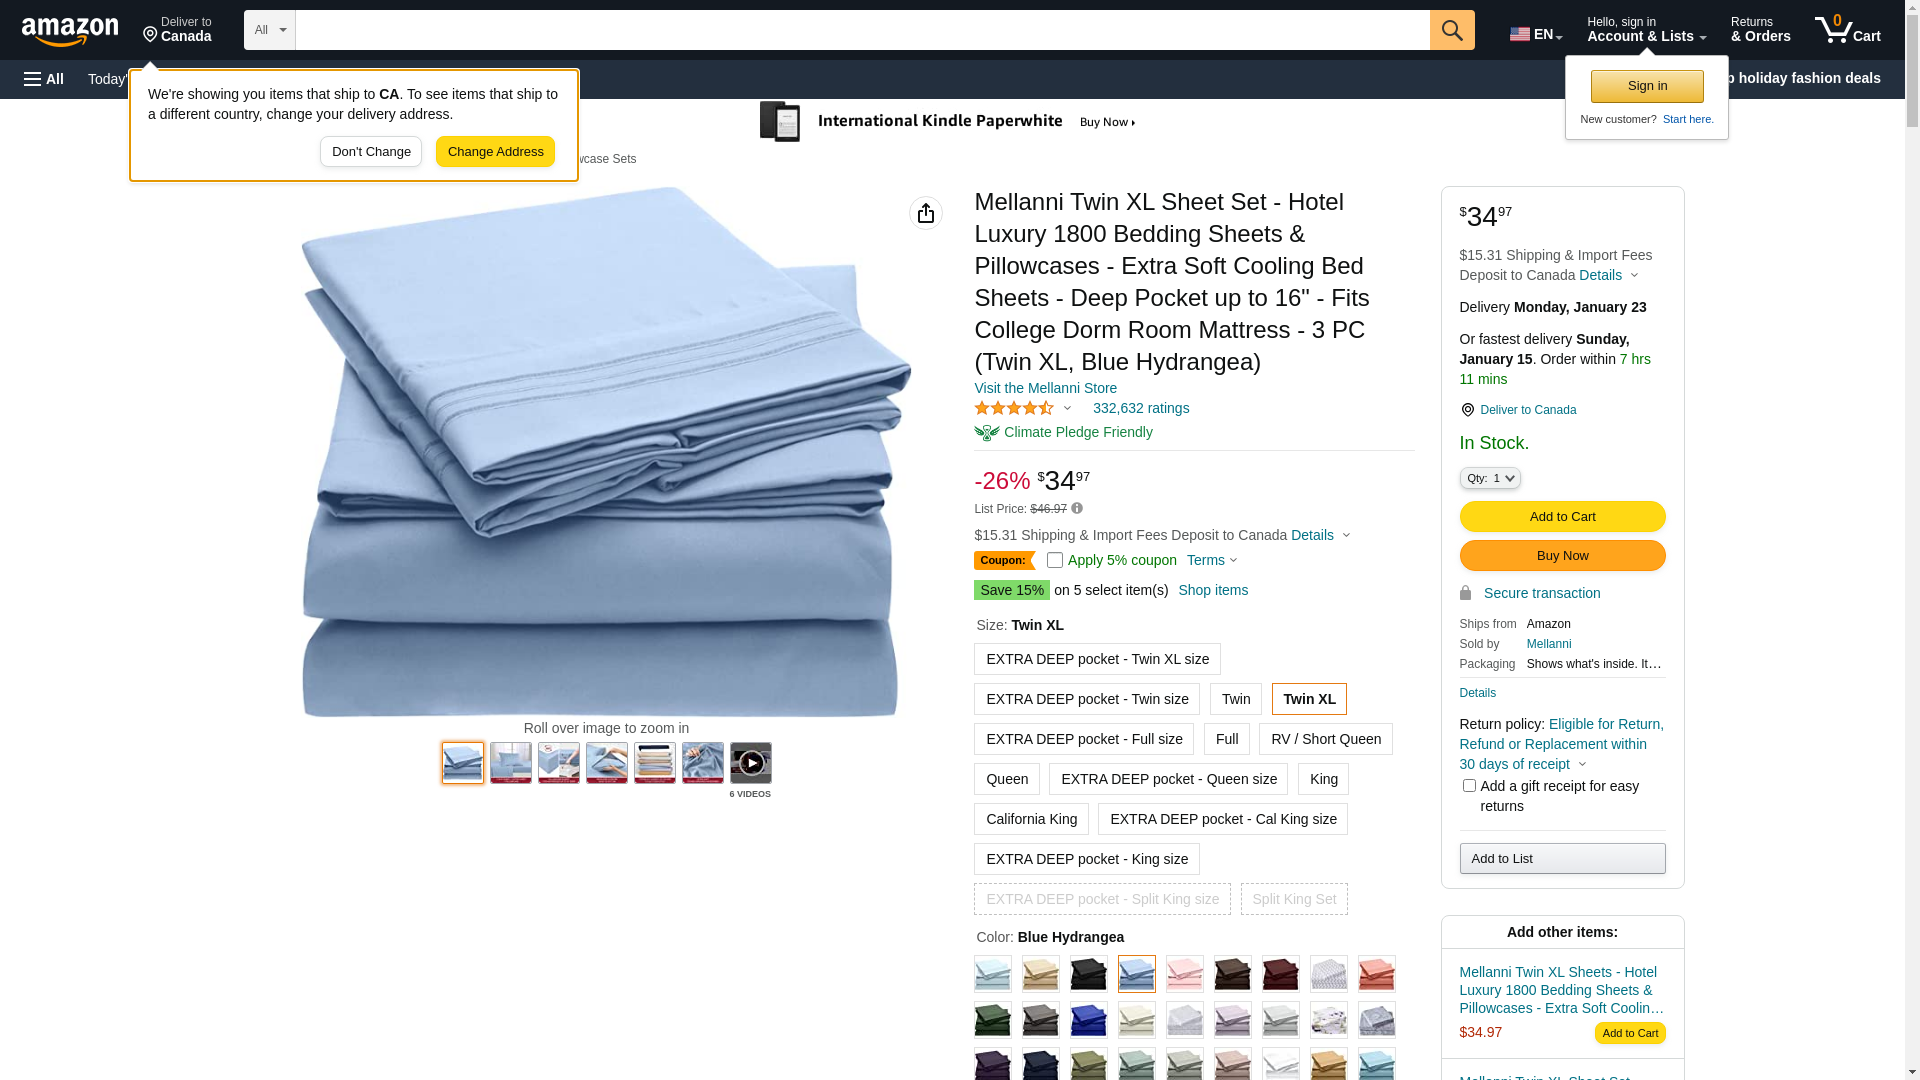Check the Apply 5% coupon box
Image resolution: width=1920 pixels, height=1080 pixels.
[1055, 560]
